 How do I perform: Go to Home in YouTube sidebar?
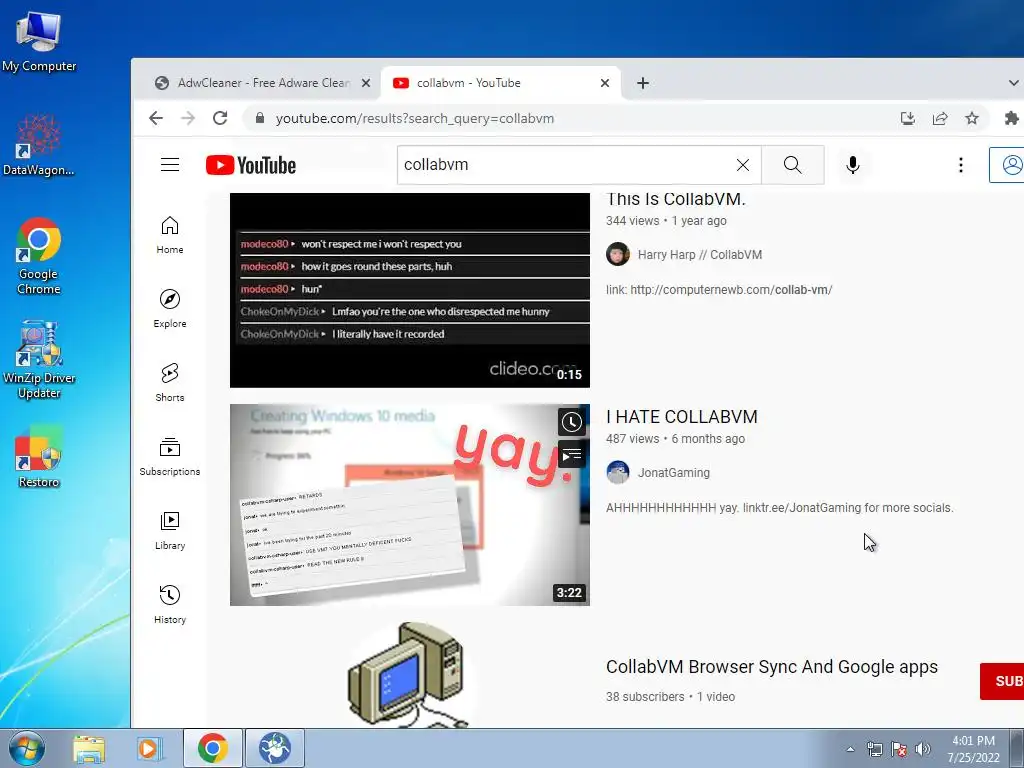[x=170, y=235]
